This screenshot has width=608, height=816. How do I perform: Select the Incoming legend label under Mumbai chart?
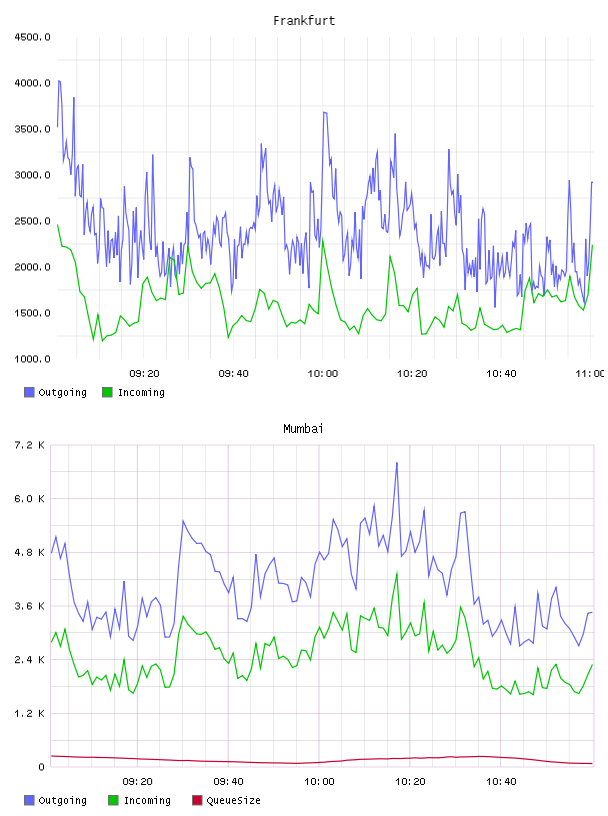(147, 800)
